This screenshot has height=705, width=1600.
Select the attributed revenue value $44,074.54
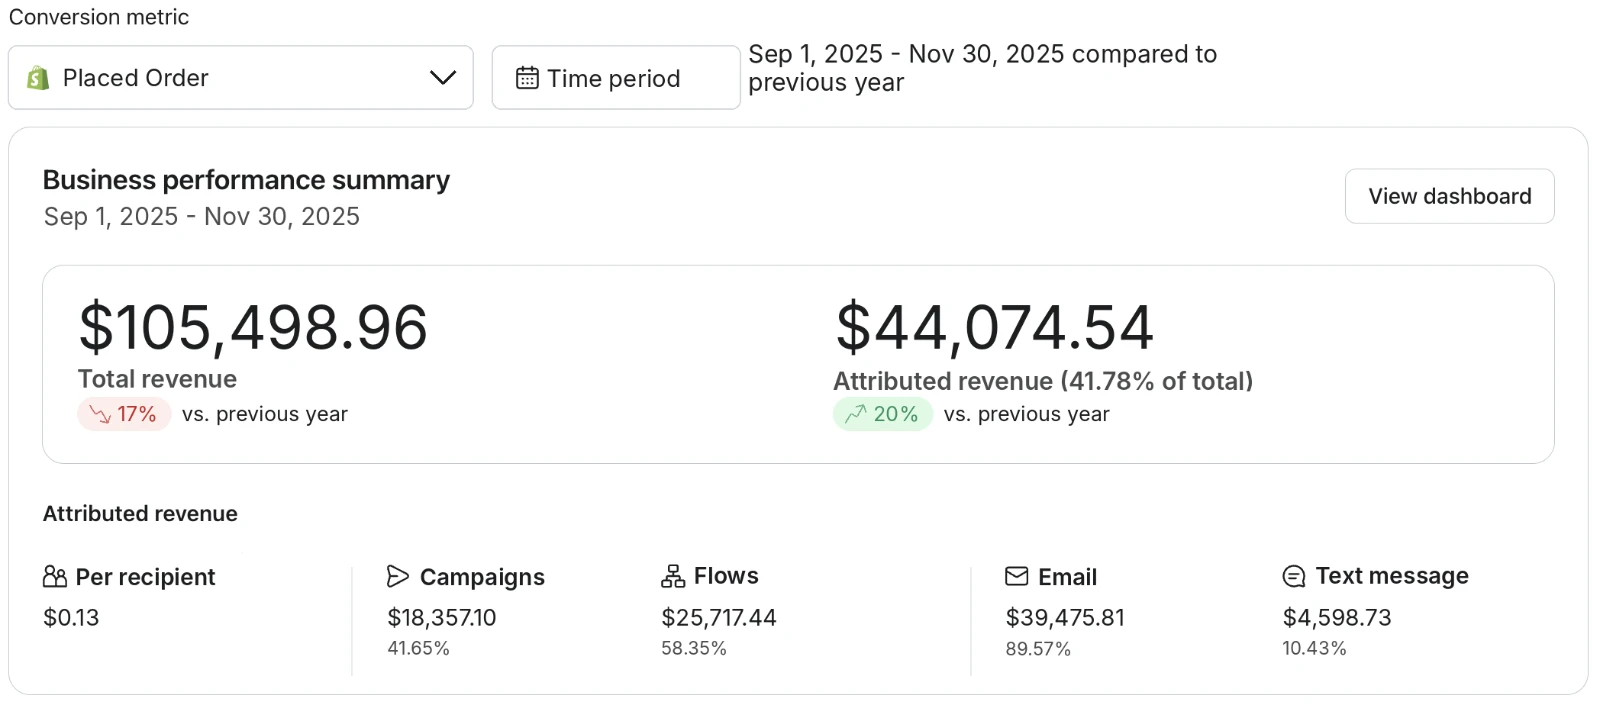994,328
